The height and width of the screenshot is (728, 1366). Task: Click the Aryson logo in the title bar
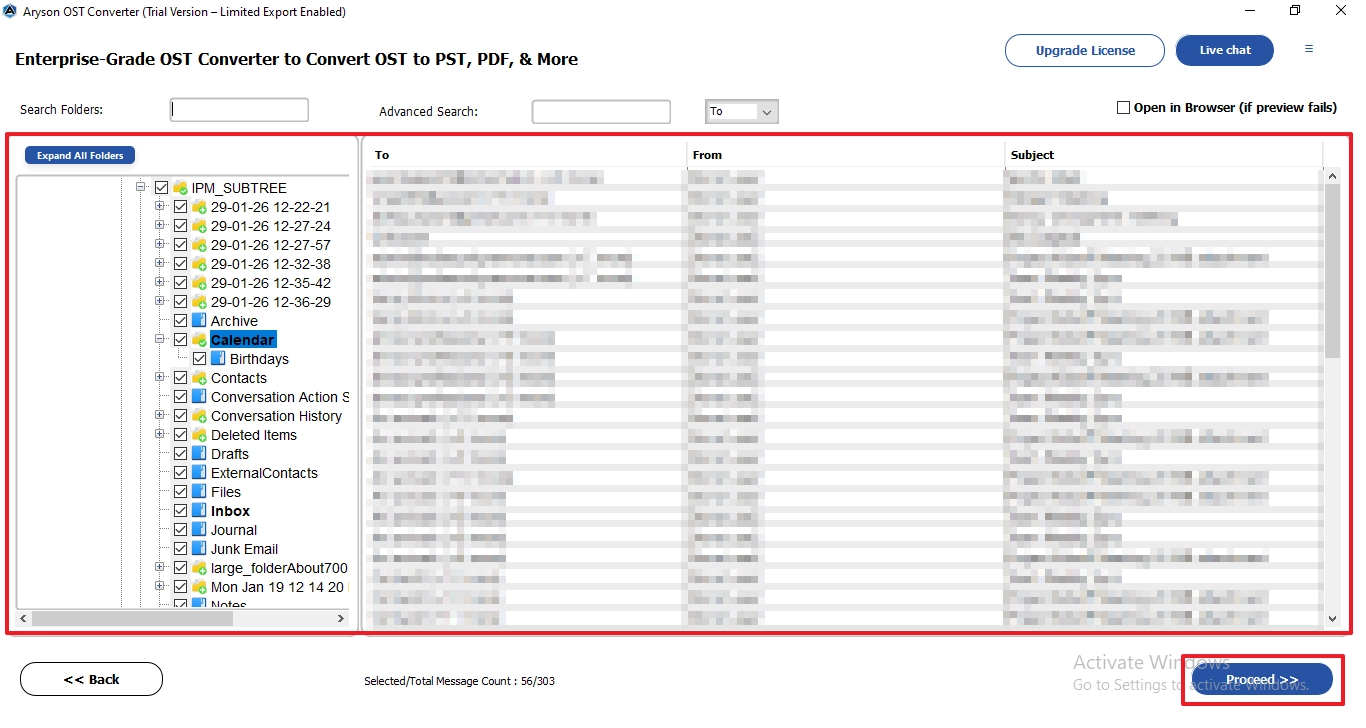11,11
